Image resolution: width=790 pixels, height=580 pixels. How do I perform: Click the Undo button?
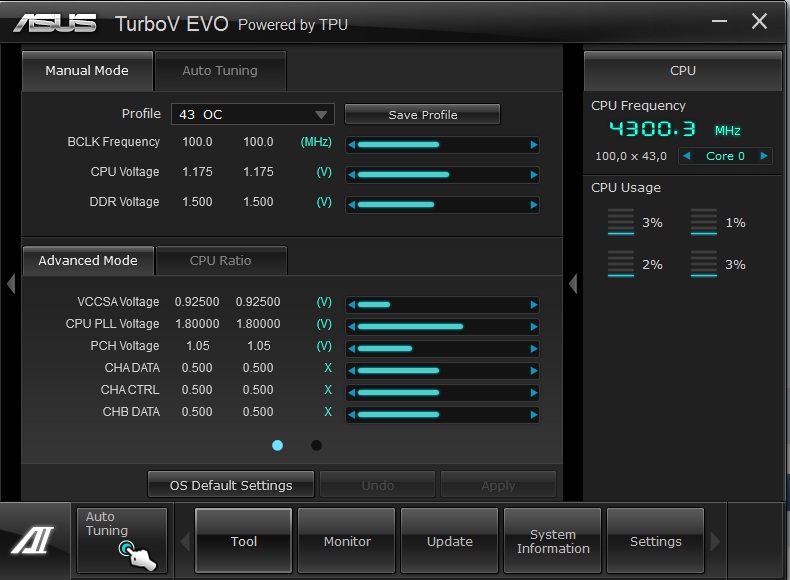pyautogui.click(x=377, y=485)
